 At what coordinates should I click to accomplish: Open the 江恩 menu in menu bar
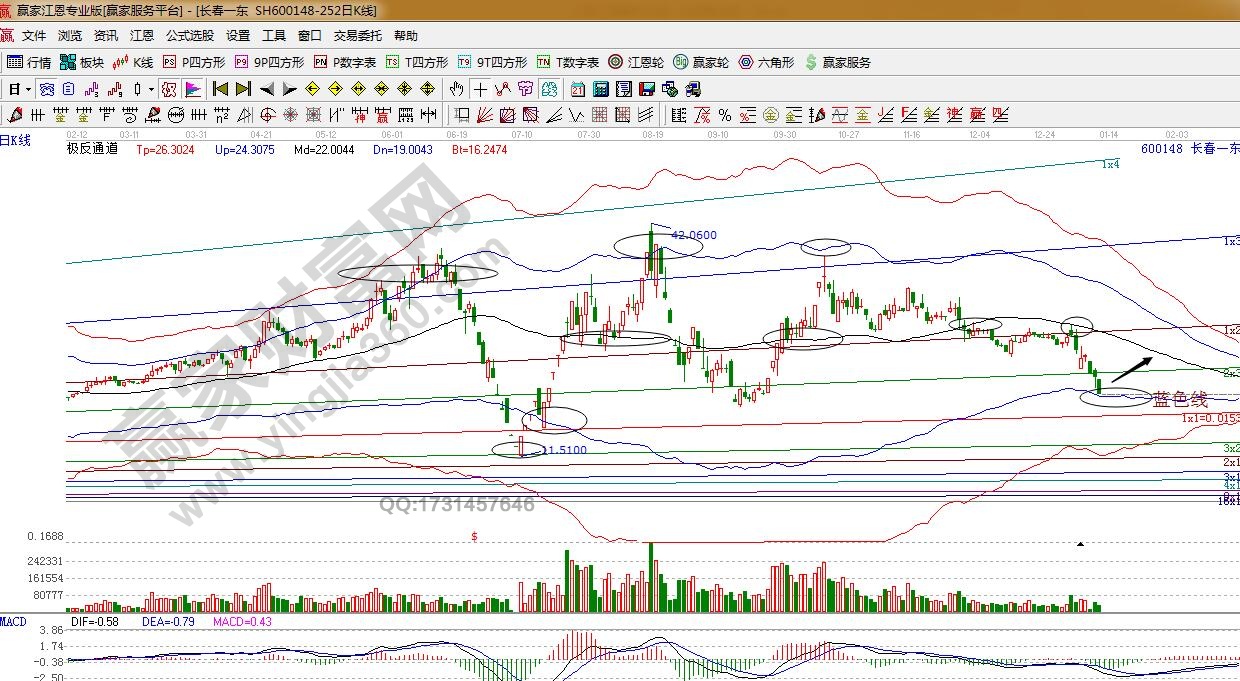click(141, 36)
